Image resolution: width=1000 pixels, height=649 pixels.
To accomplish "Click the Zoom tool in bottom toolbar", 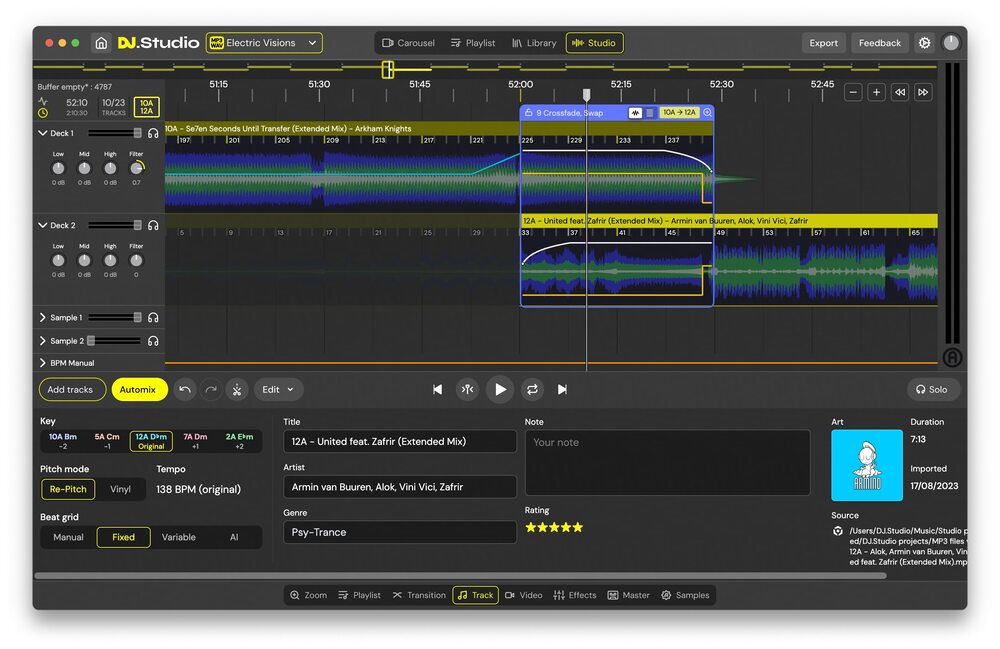I will [x=308, y=594].
